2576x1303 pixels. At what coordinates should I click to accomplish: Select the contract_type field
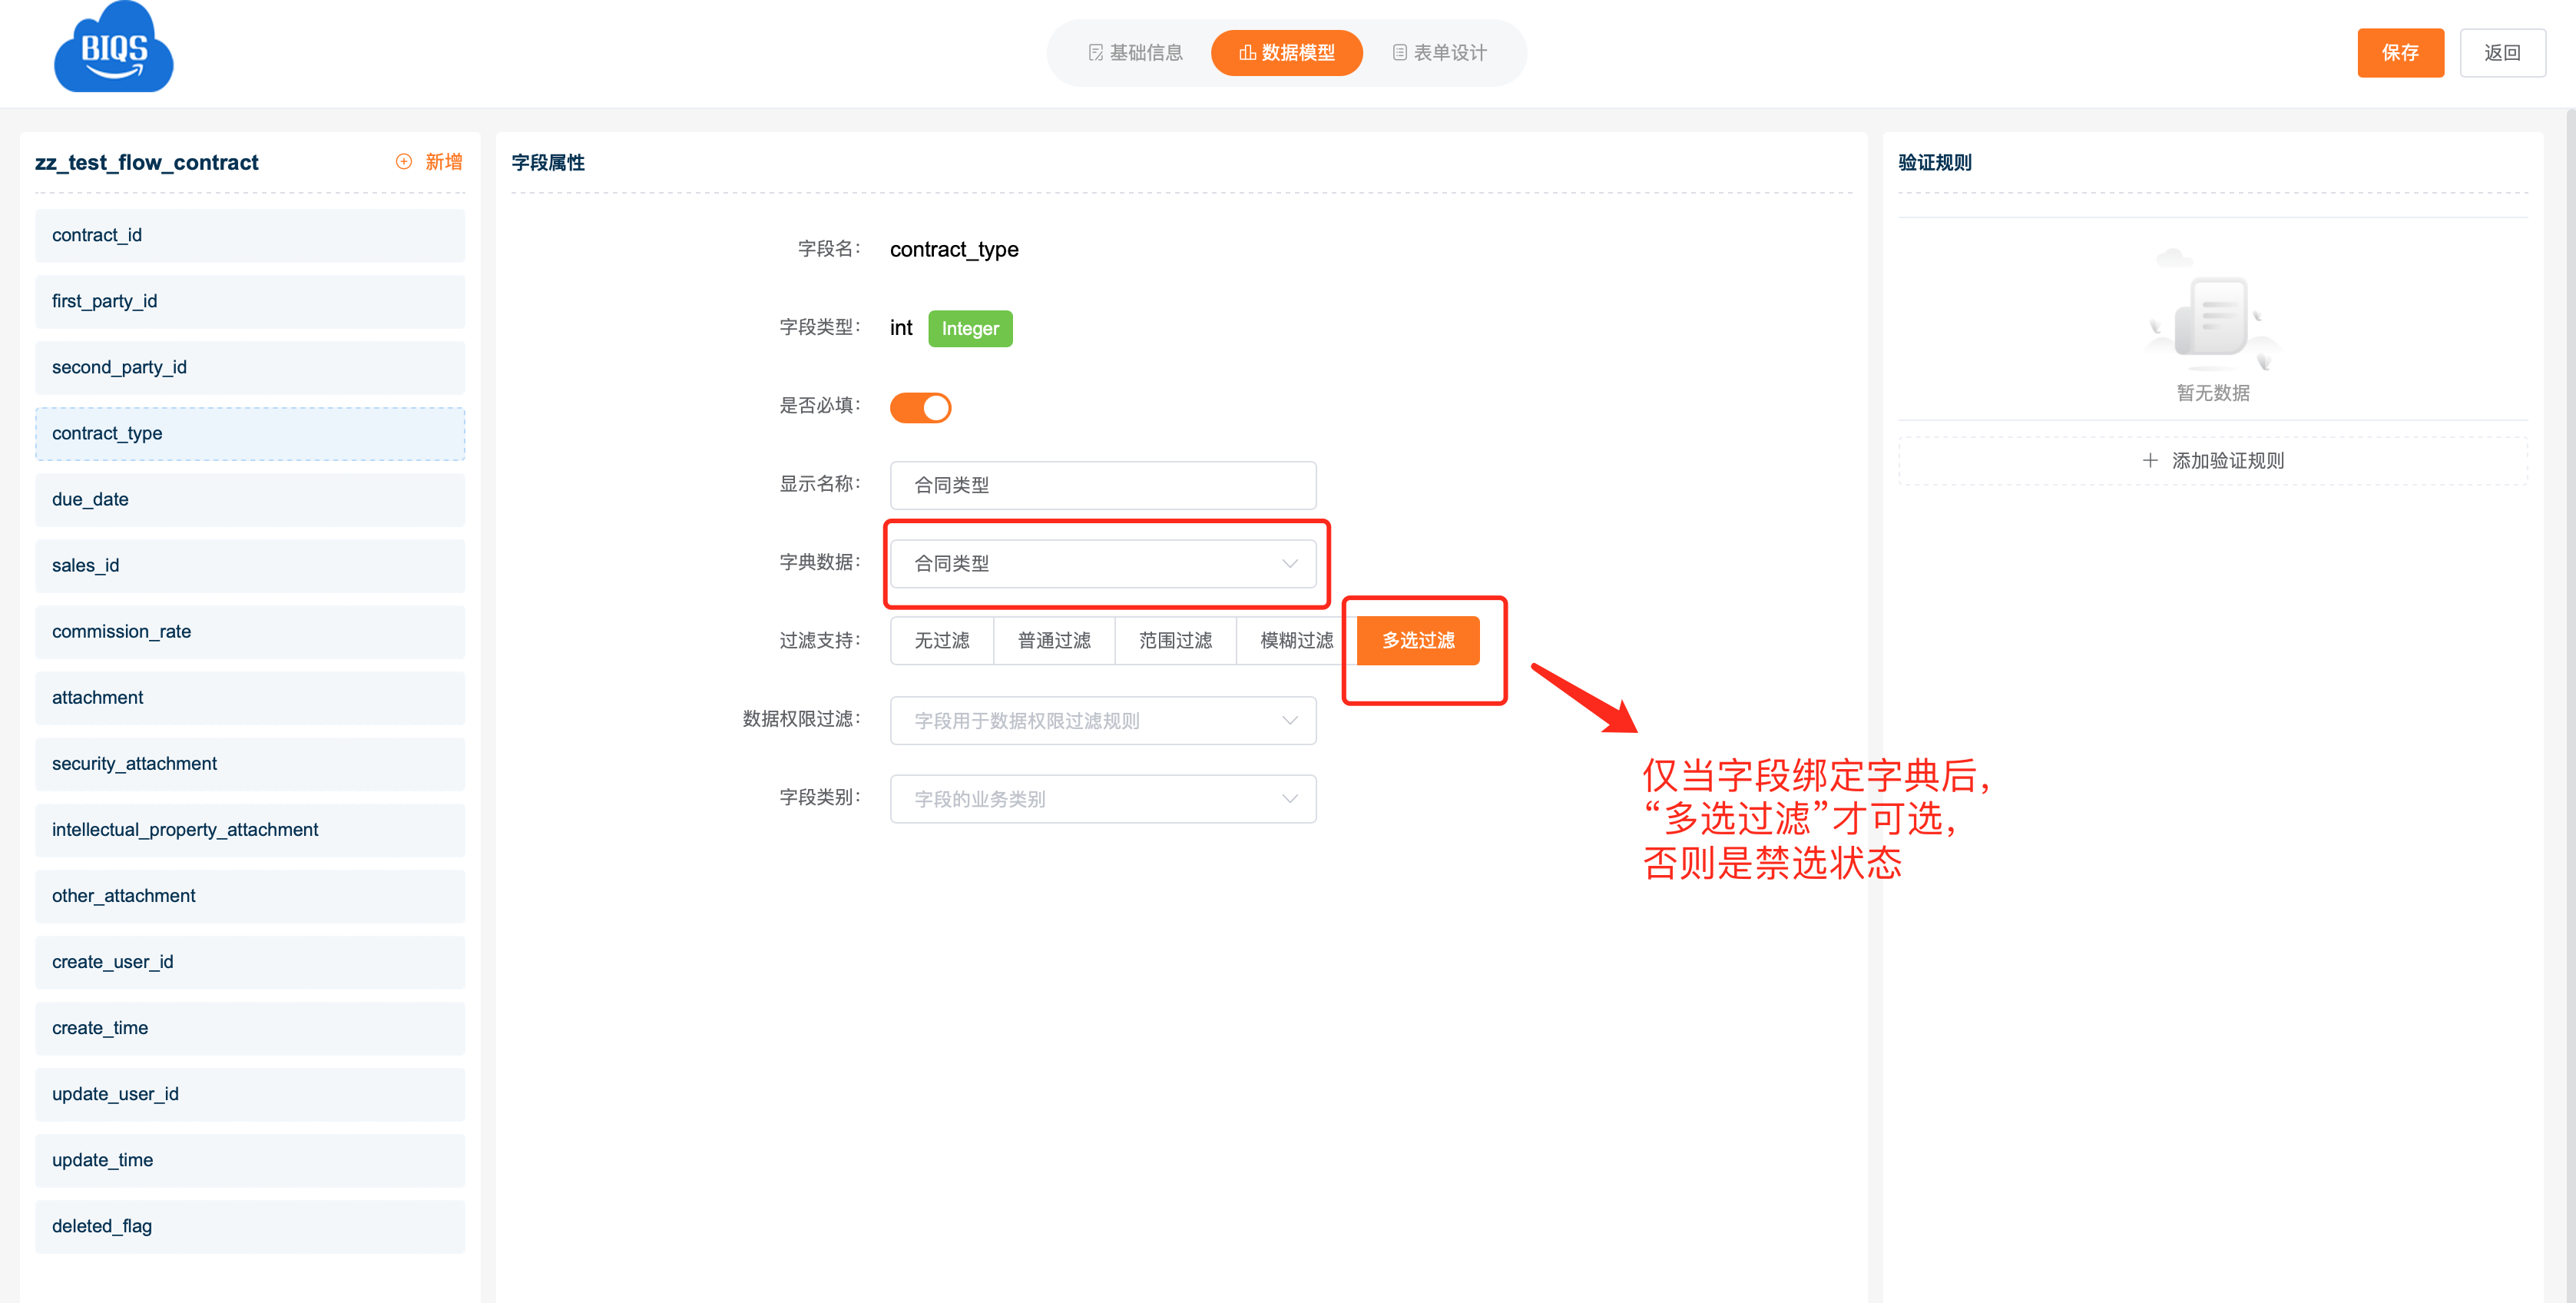pyautogui.click(x=250, y=433)
